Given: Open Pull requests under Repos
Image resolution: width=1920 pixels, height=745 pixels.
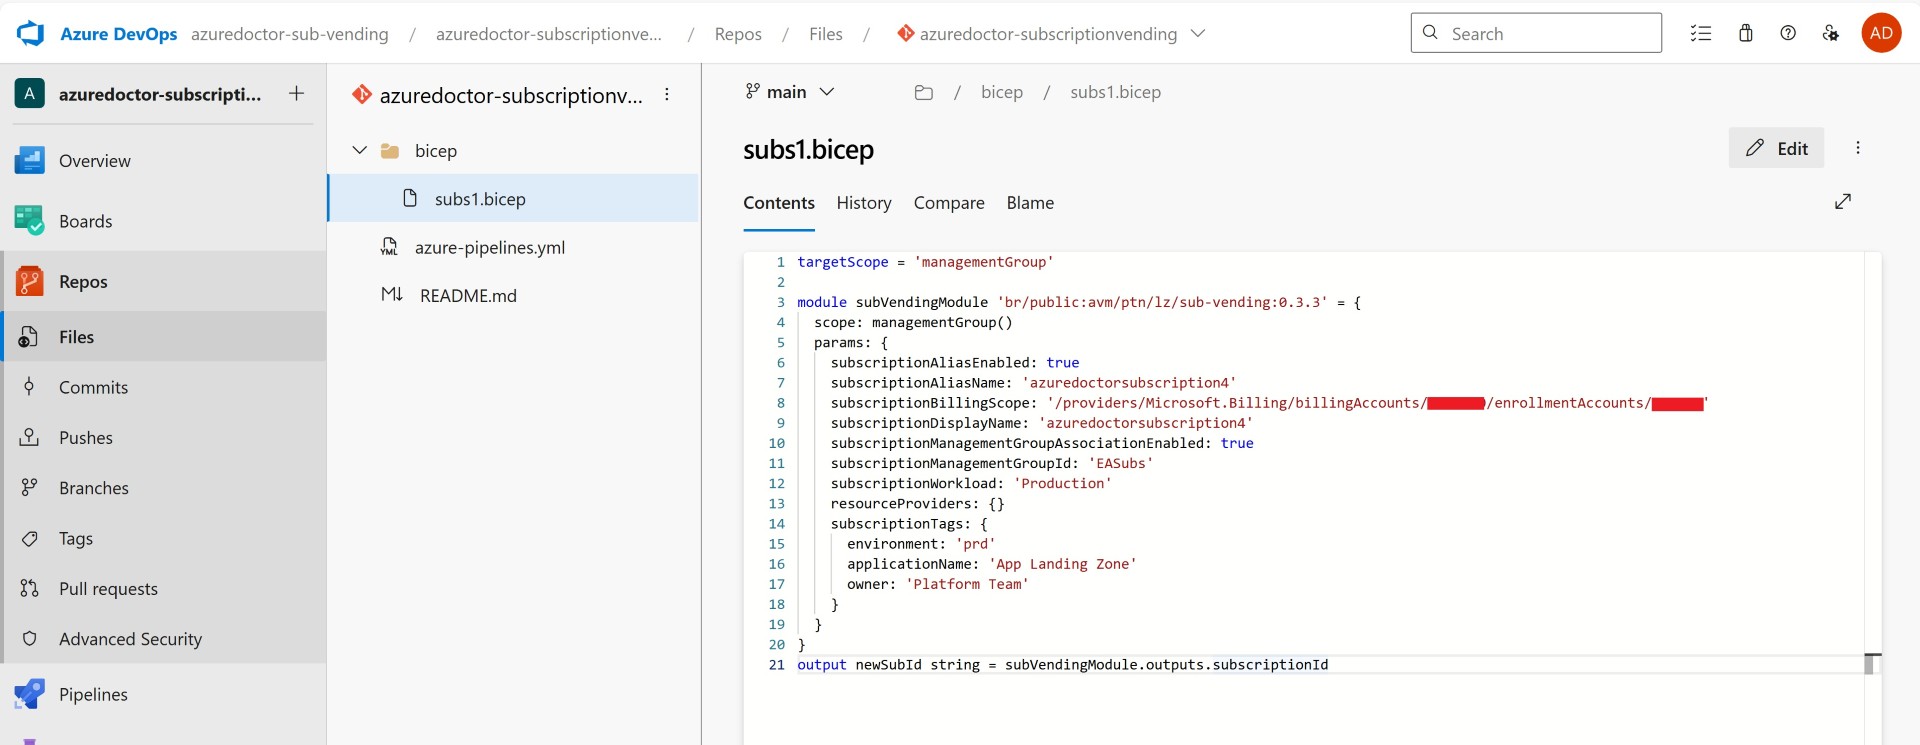Looking at the screenshot, I should click(164, 589).
